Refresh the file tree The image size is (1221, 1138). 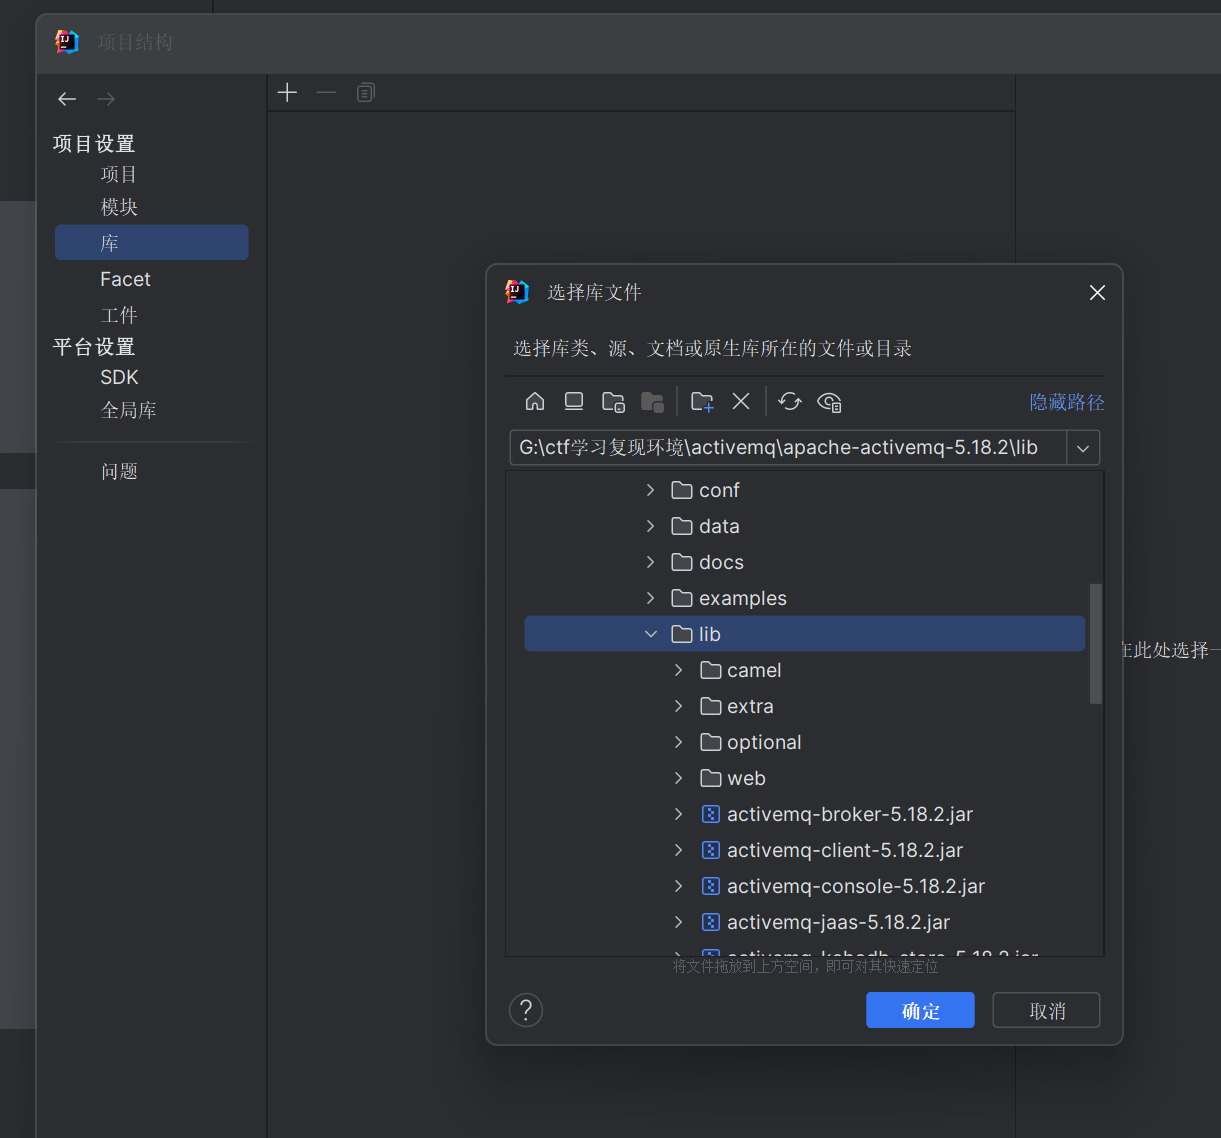point(790,402)
